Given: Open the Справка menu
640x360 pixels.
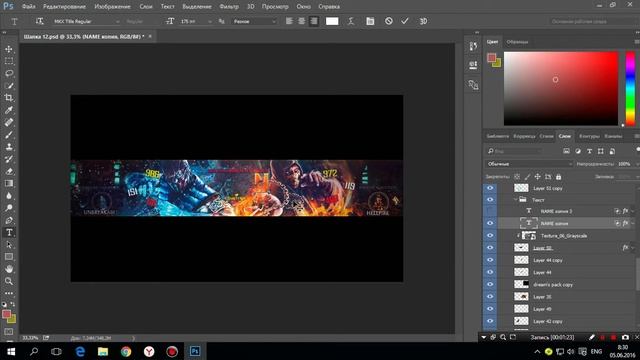Looking at the screenshot, I should pyautogui.click(x=329, y=7).
